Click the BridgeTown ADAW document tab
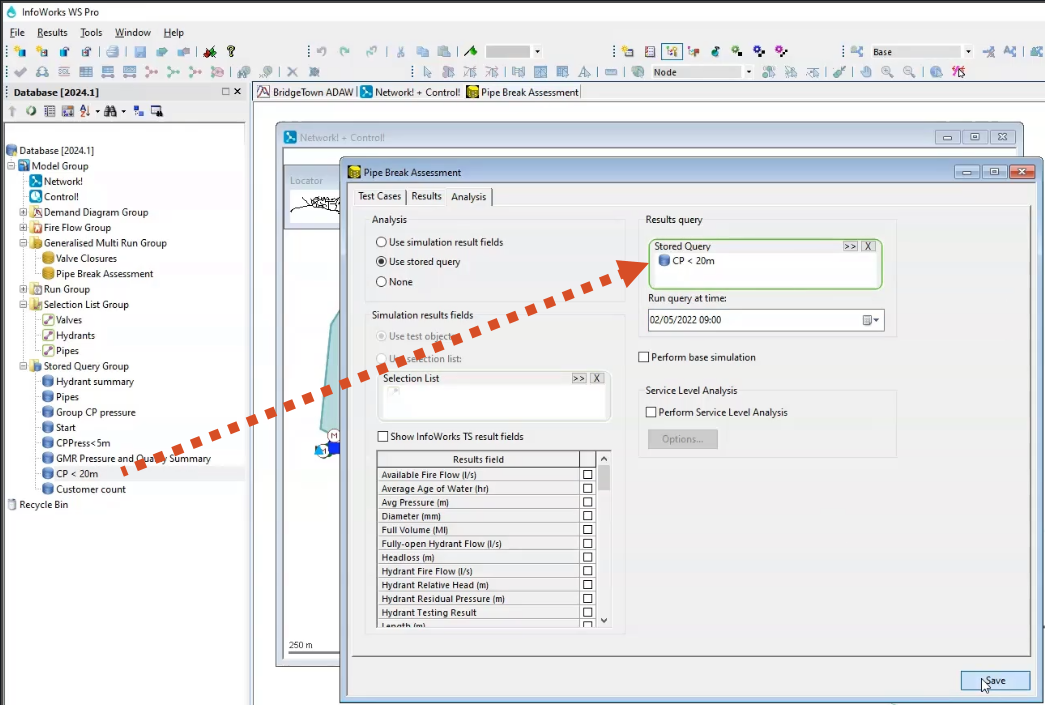This screenshot has height=705, width=1045. [x=306, y=92]
